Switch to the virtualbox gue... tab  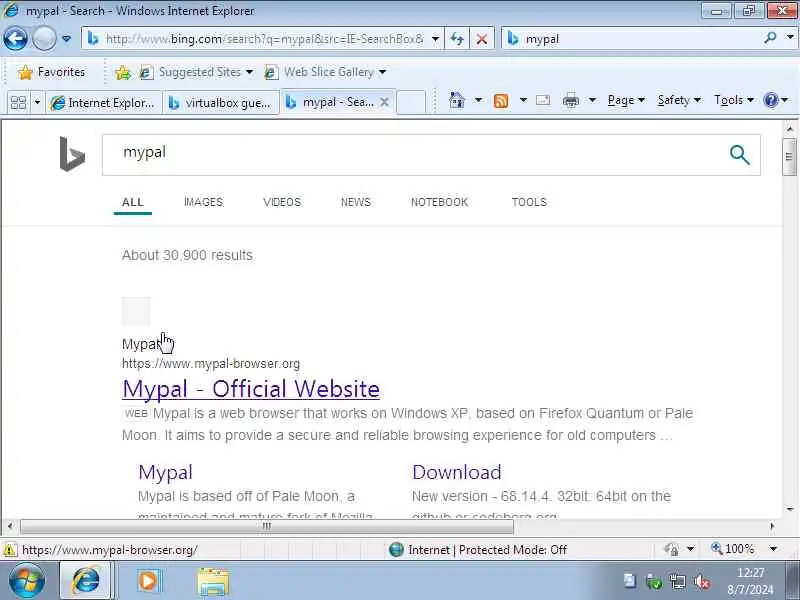click(221, 103)
